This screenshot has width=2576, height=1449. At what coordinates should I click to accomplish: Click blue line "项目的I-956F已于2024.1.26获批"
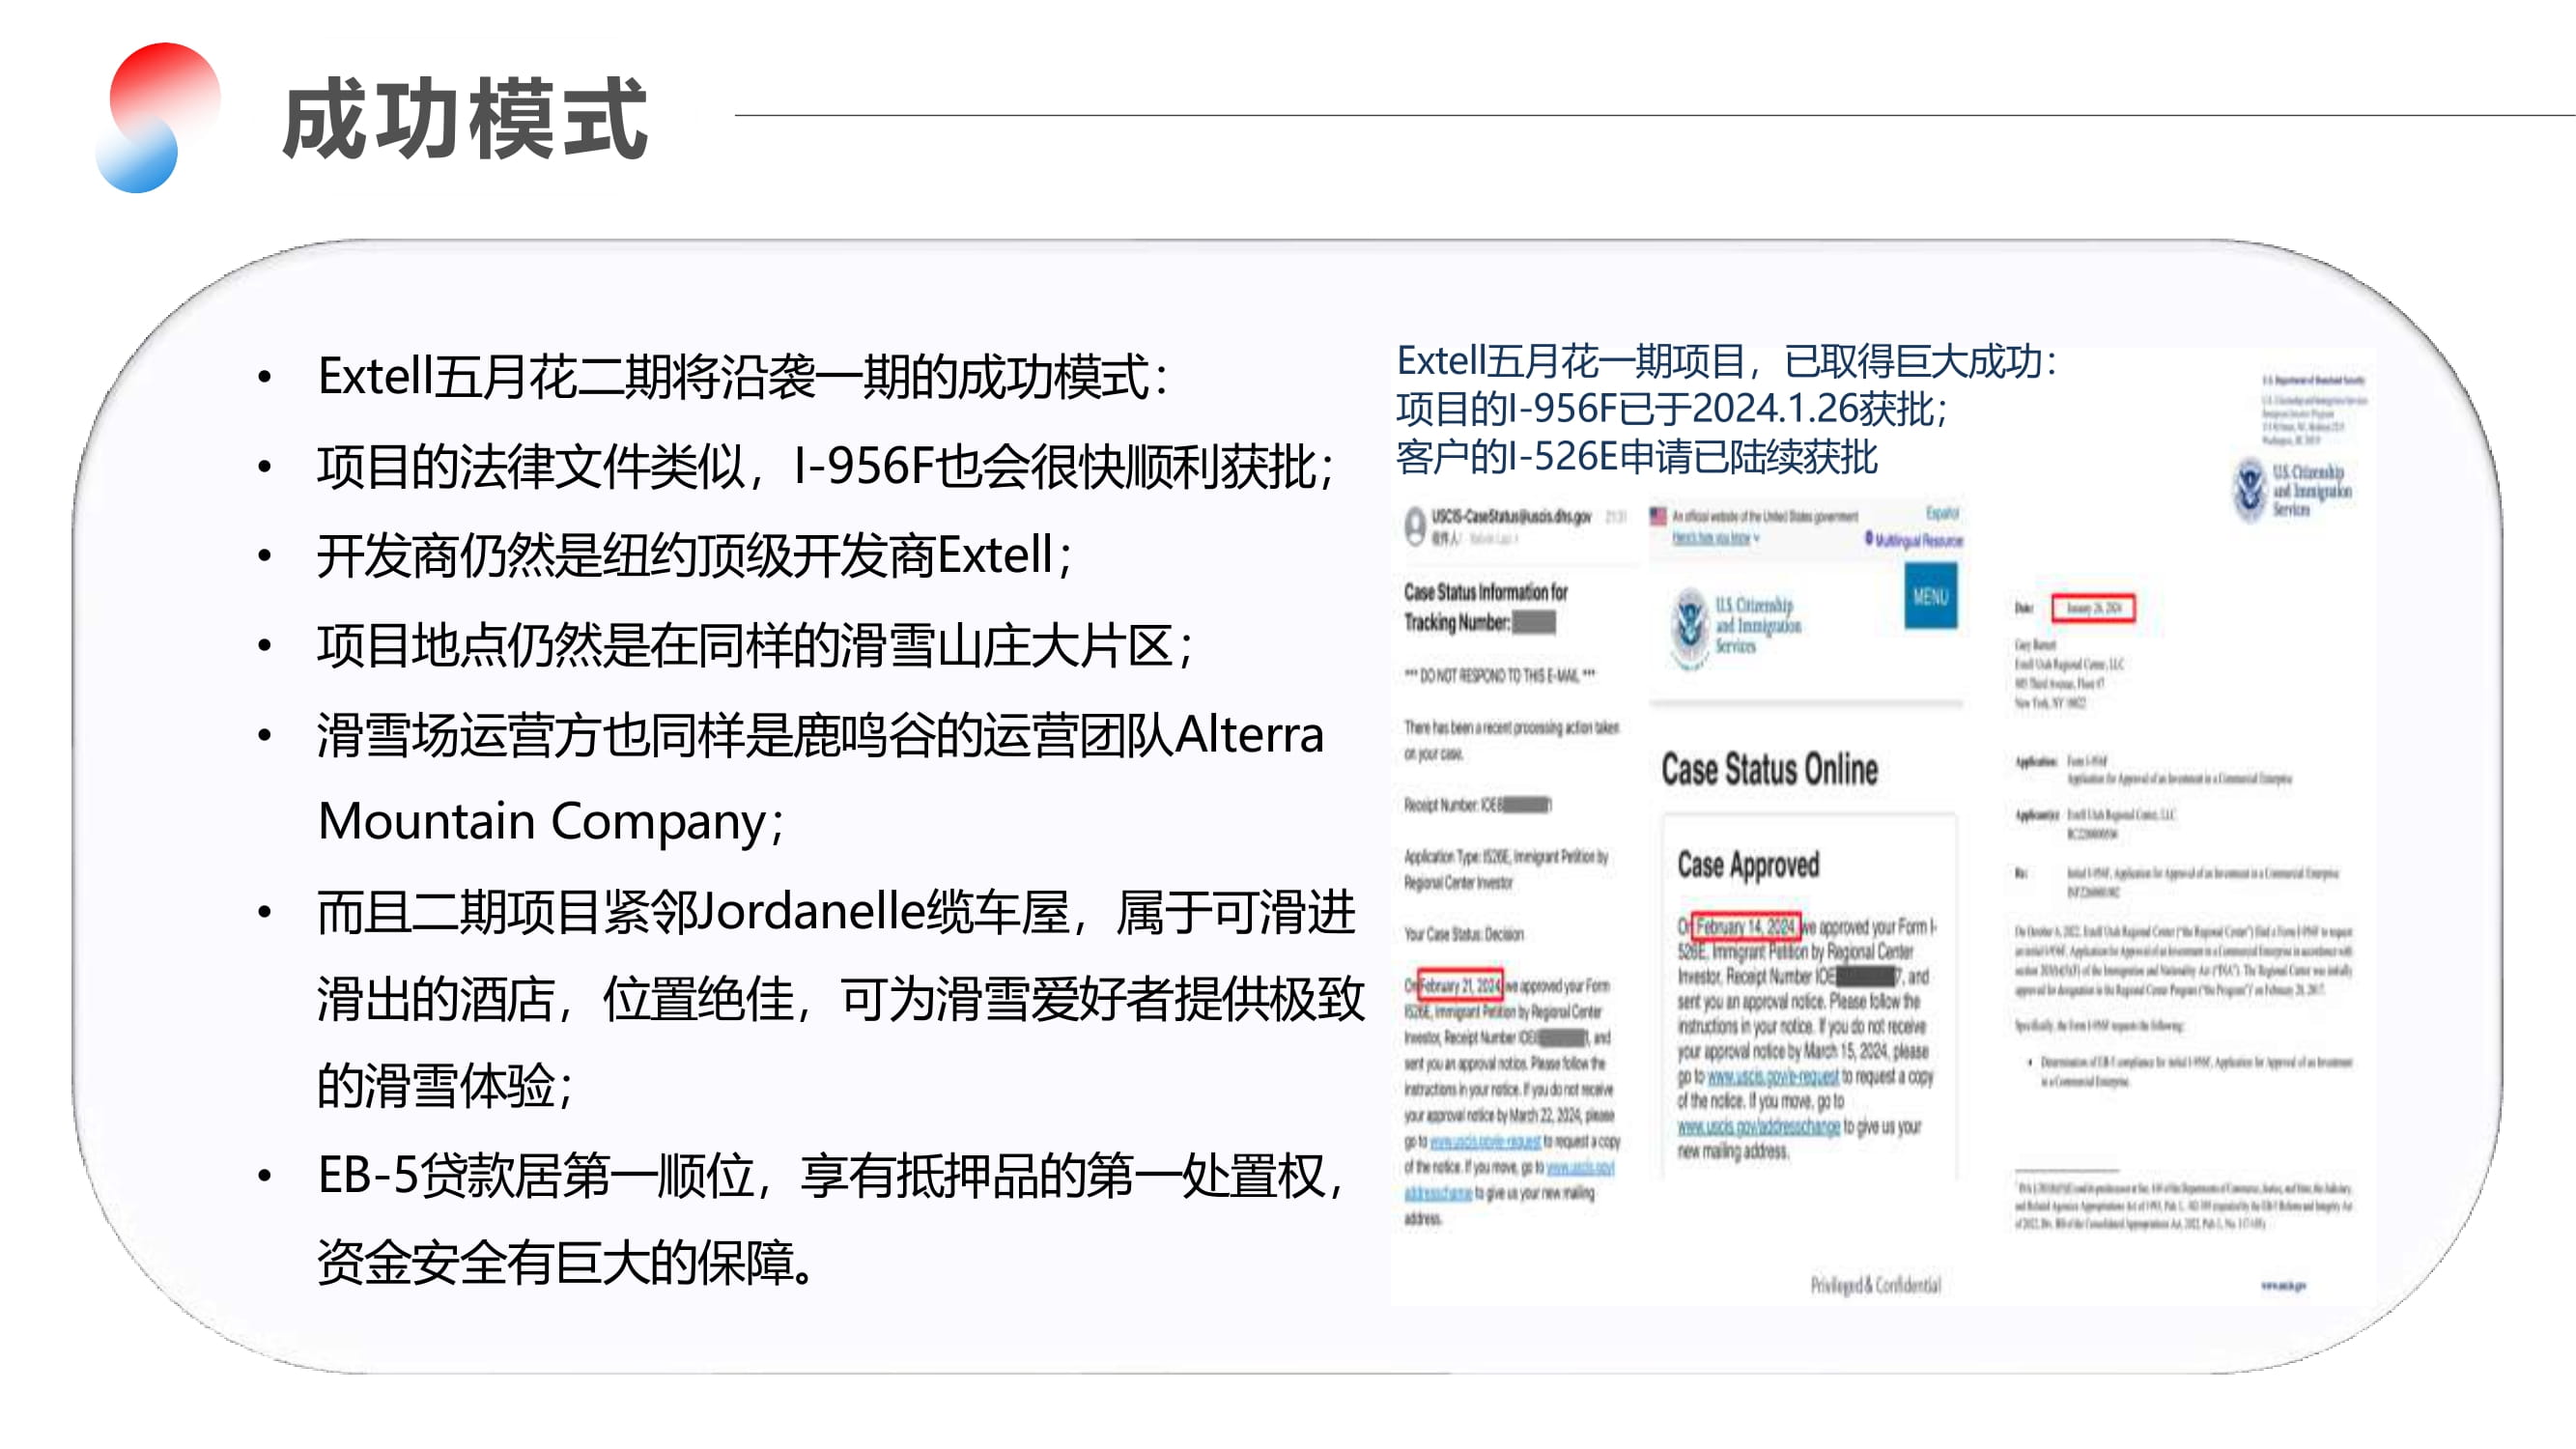pos(1671,409)
